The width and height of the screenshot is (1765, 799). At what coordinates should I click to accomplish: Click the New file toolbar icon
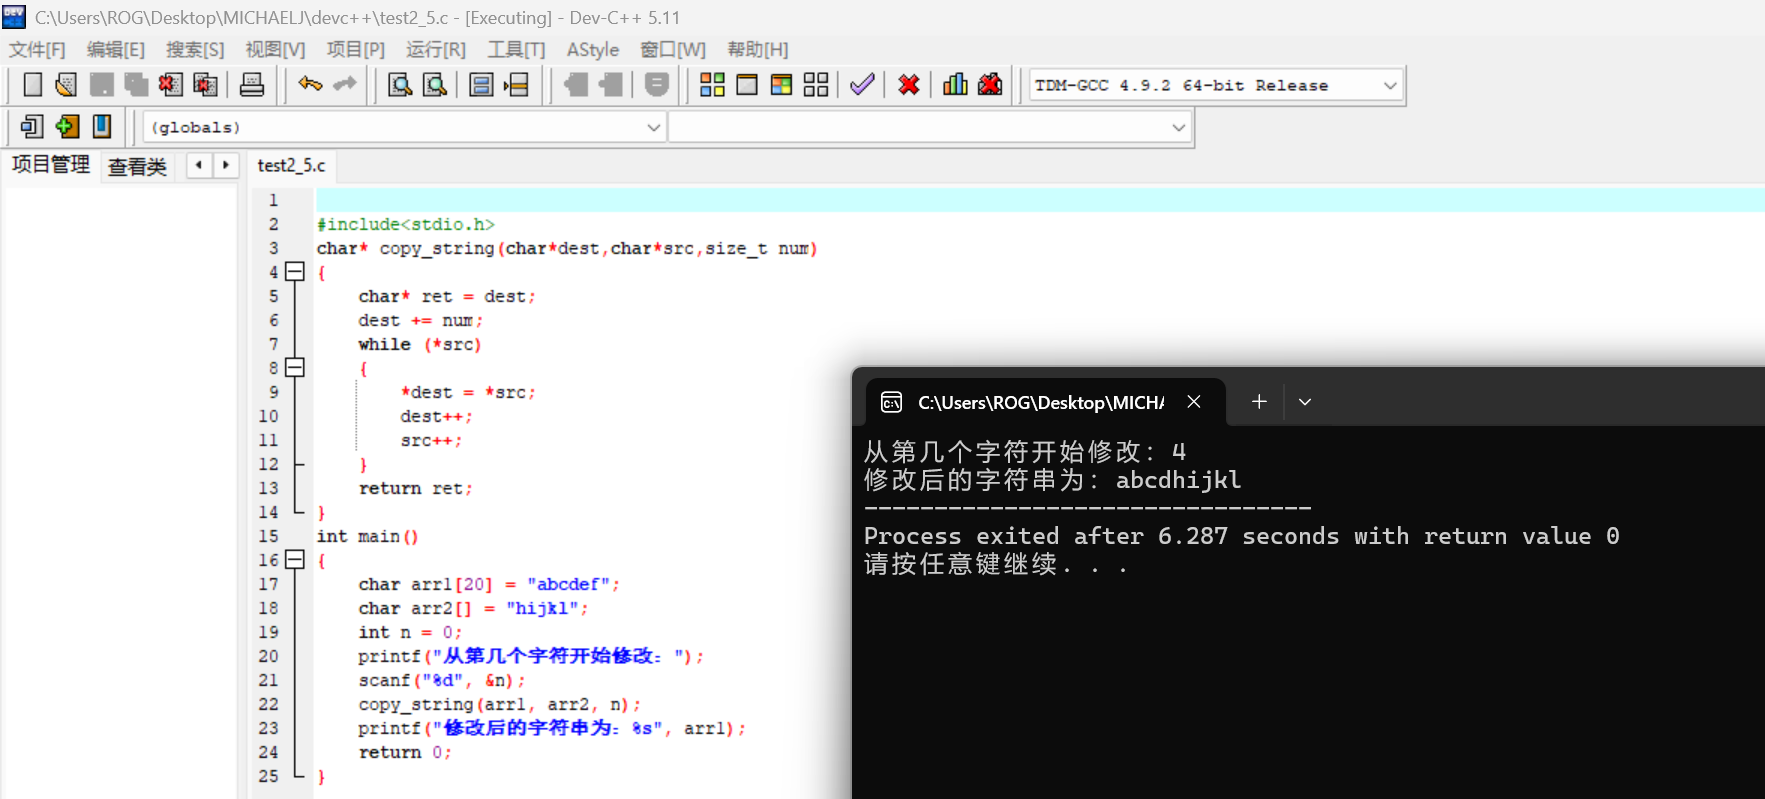click(32, 85)
